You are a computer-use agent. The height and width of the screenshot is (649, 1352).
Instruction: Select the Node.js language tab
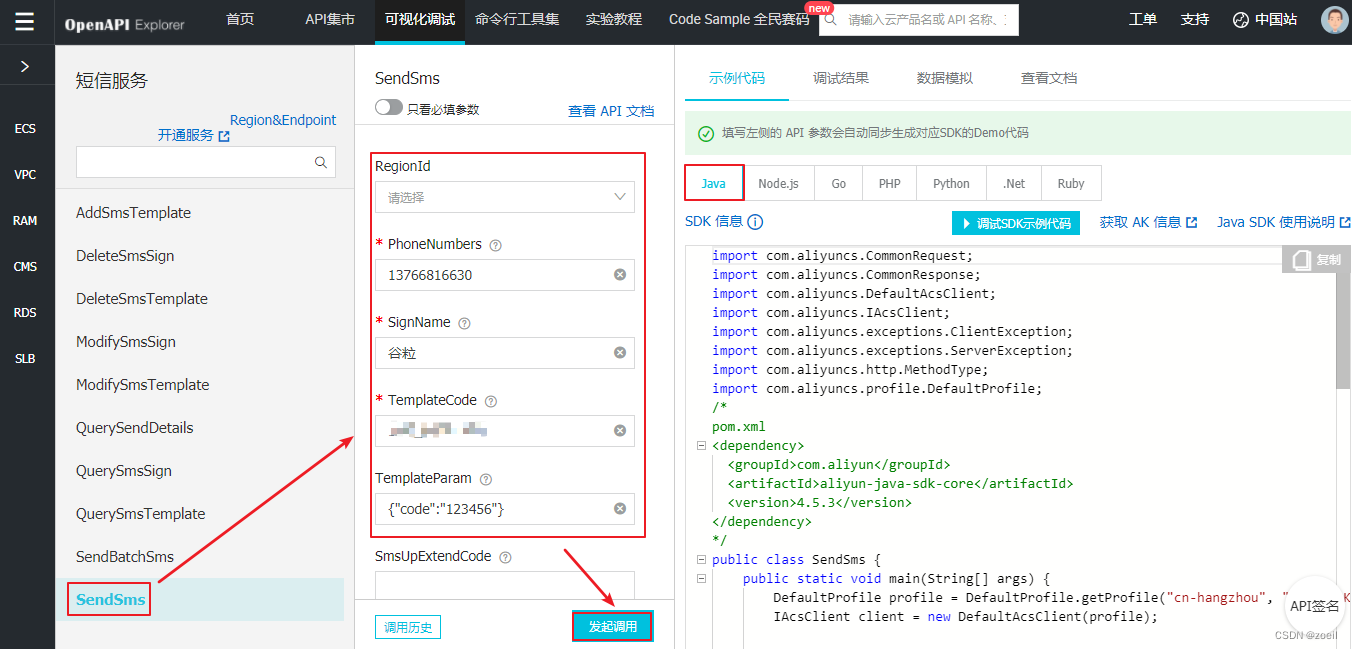pyautogui.click(x=779, y=184)
